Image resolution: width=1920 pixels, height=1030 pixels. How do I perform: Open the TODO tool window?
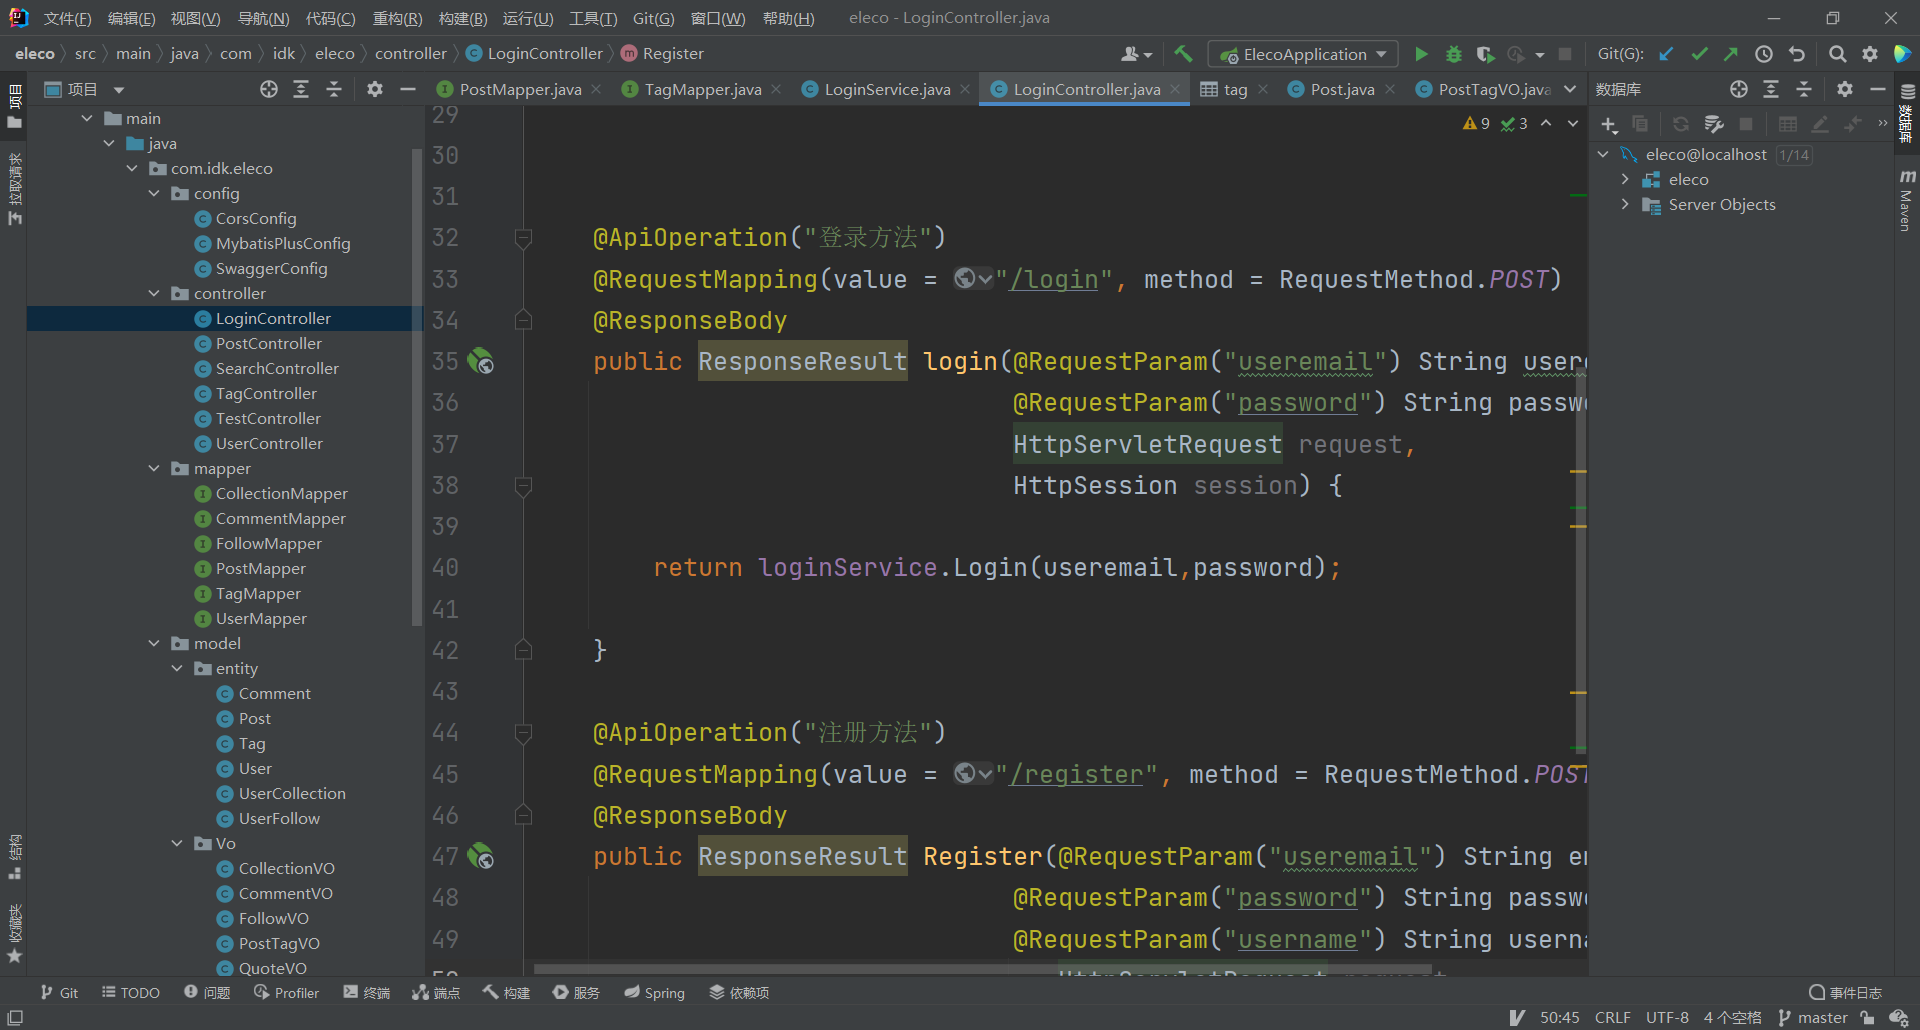click(131, 992)
